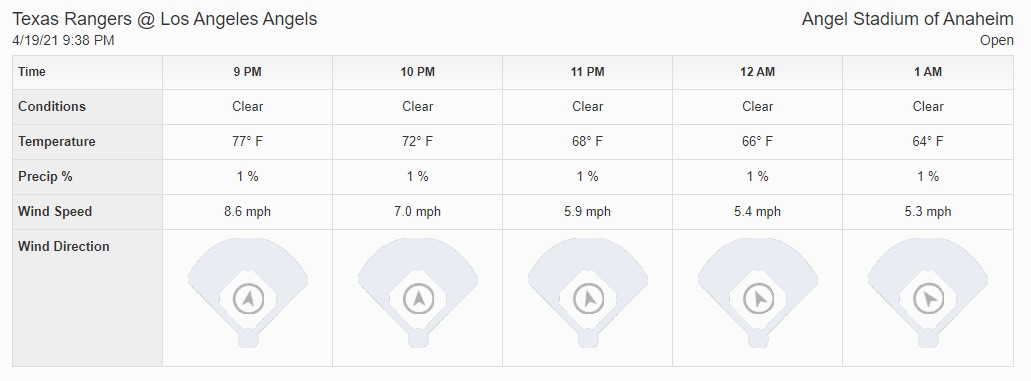Click the 9 PM baseball field diagram
Screen dimensions: 1031x381
click(x=248, y=293)
